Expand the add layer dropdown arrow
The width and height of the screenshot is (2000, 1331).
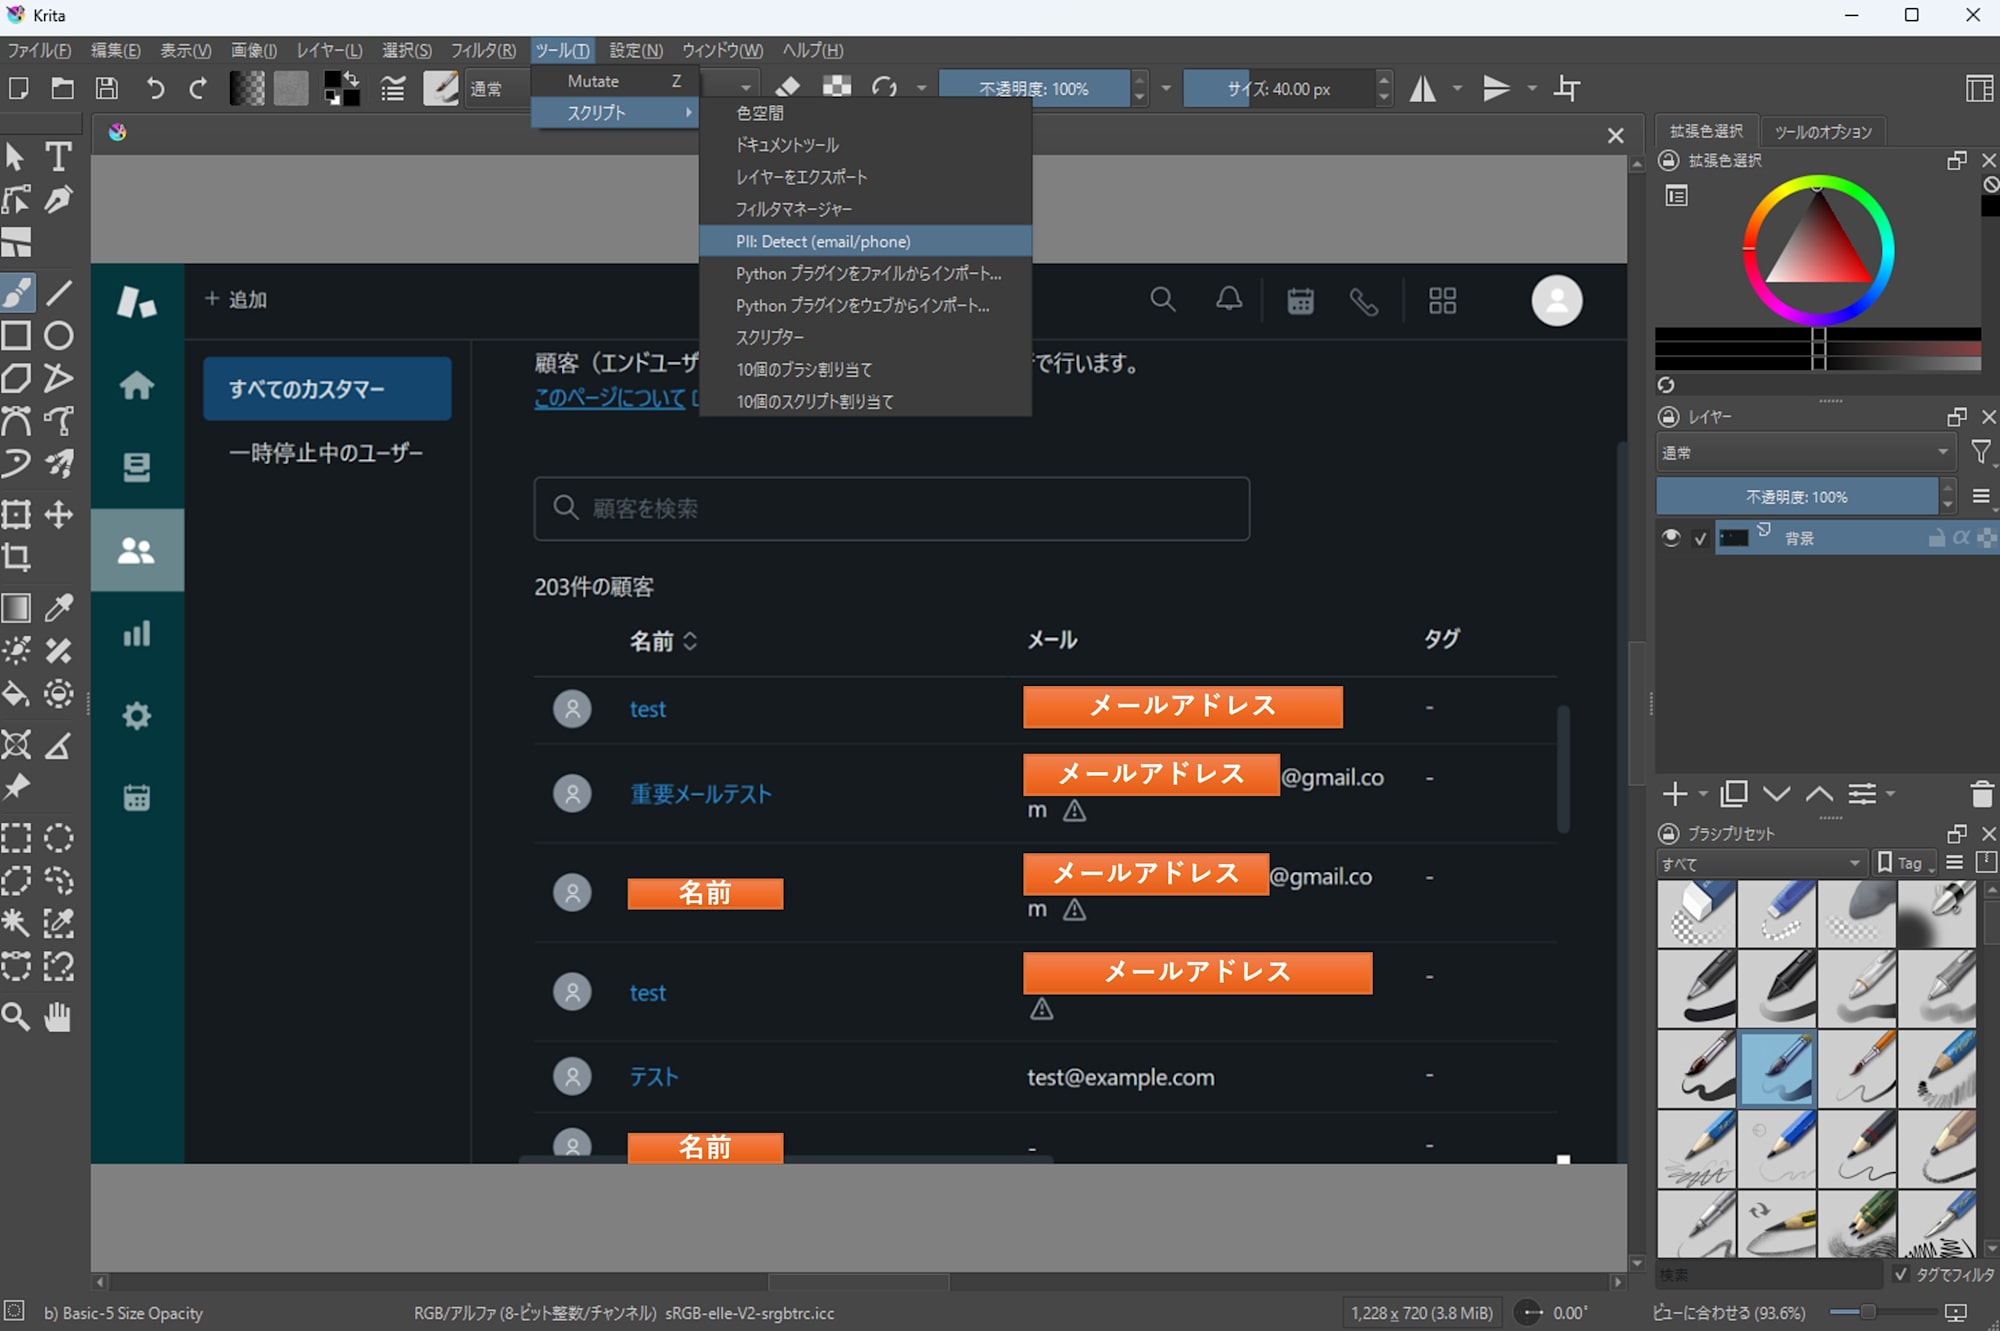pyautogui.click(x=1703, y=794)
